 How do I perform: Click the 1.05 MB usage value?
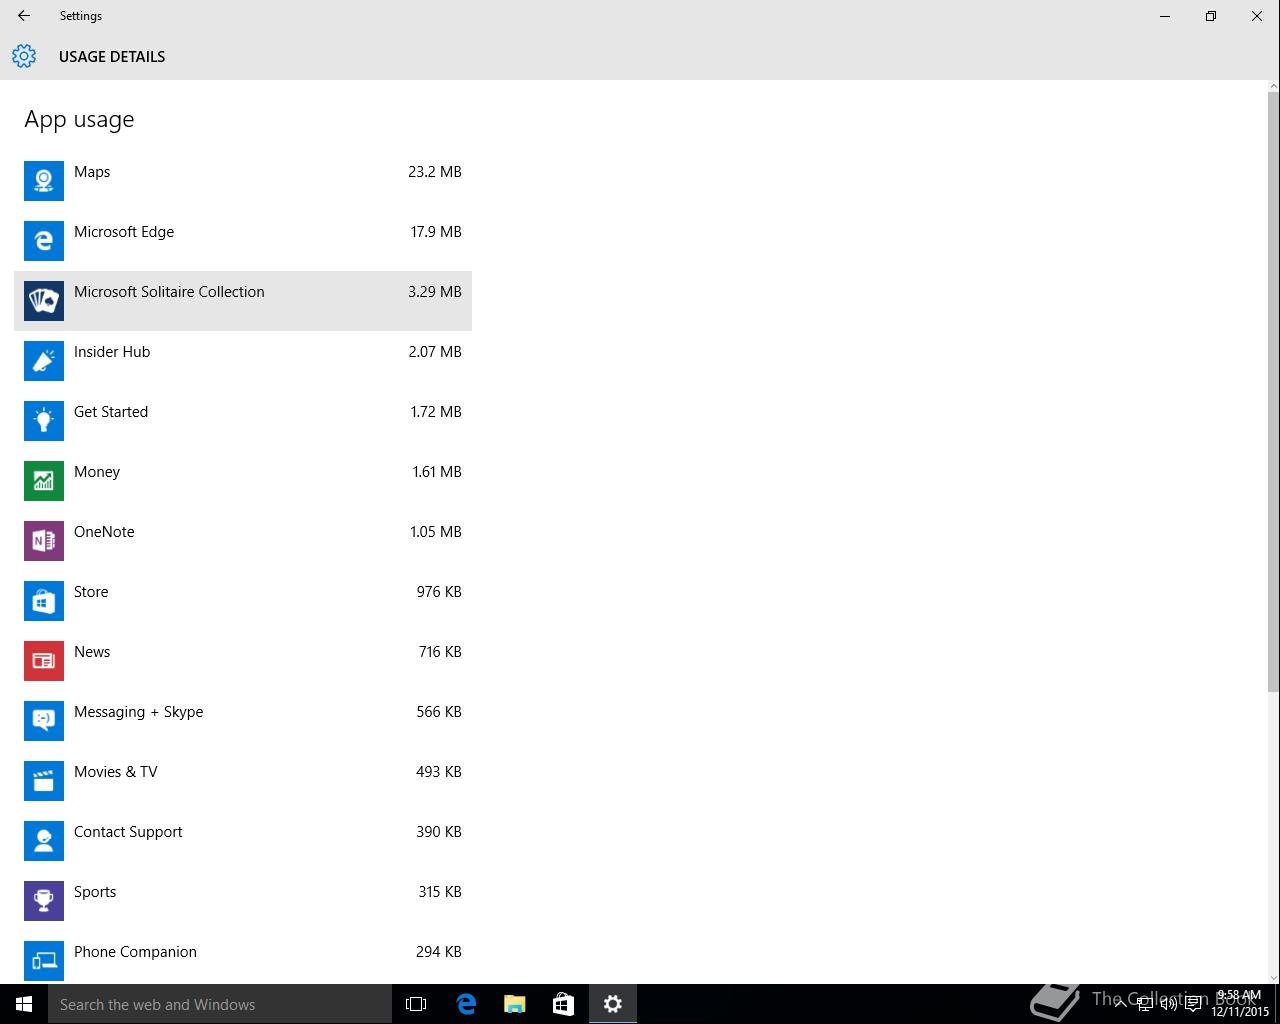pos(436,532)
